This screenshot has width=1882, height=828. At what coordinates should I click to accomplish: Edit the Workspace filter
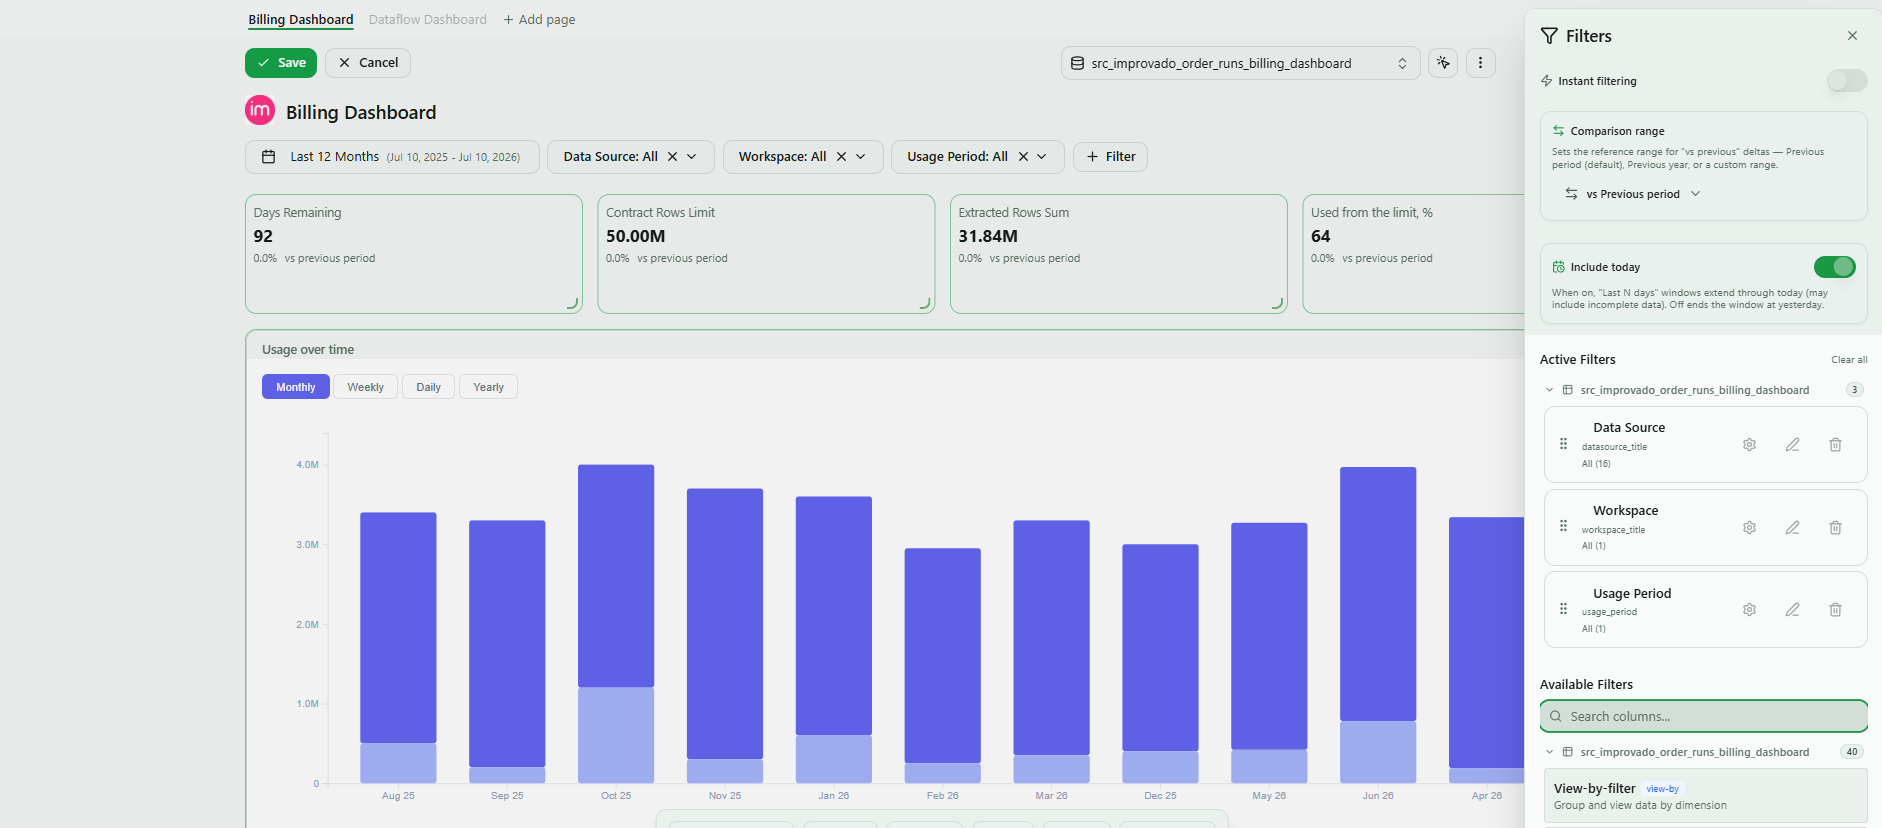(1792, 528)
